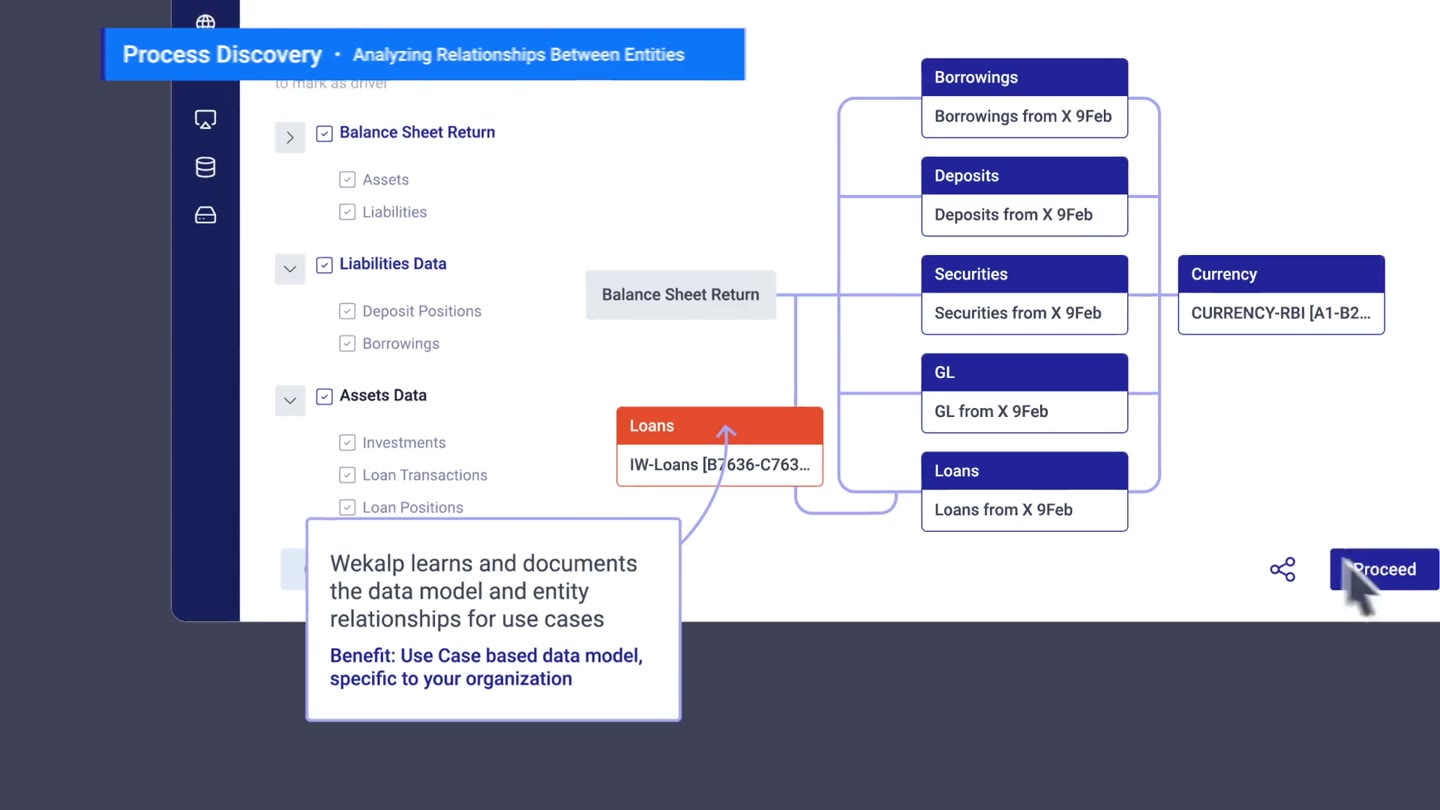Uncheck the Deposit Positions checkbox

[347, 311]
